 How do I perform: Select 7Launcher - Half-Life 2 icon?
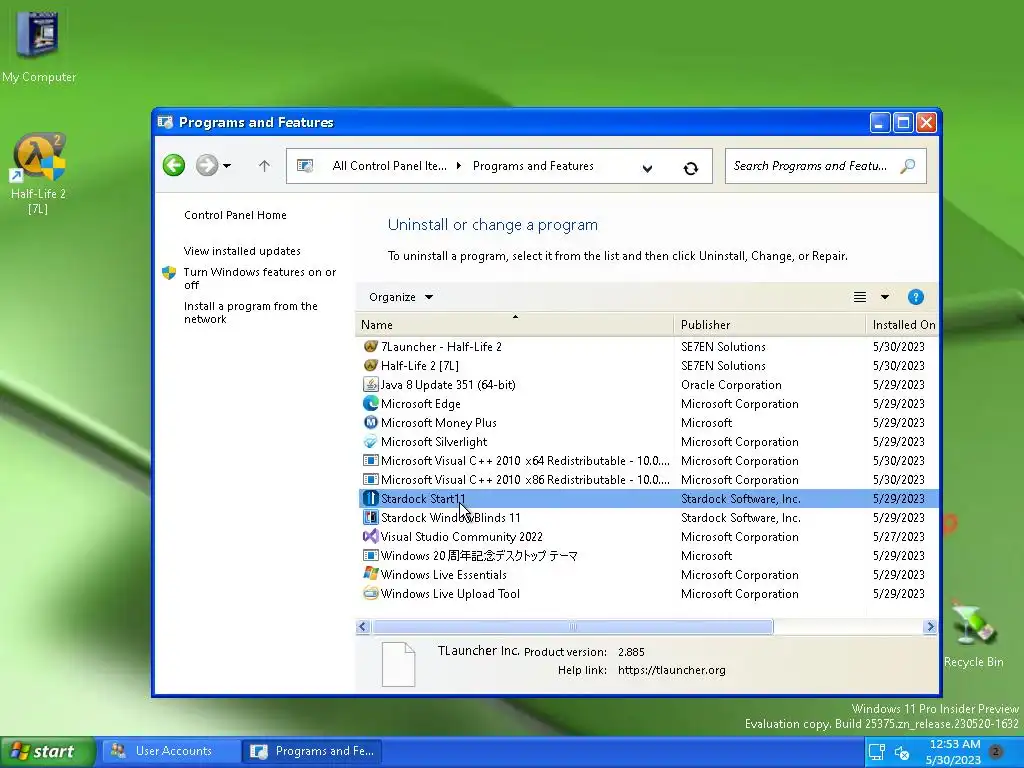(370, 346)
